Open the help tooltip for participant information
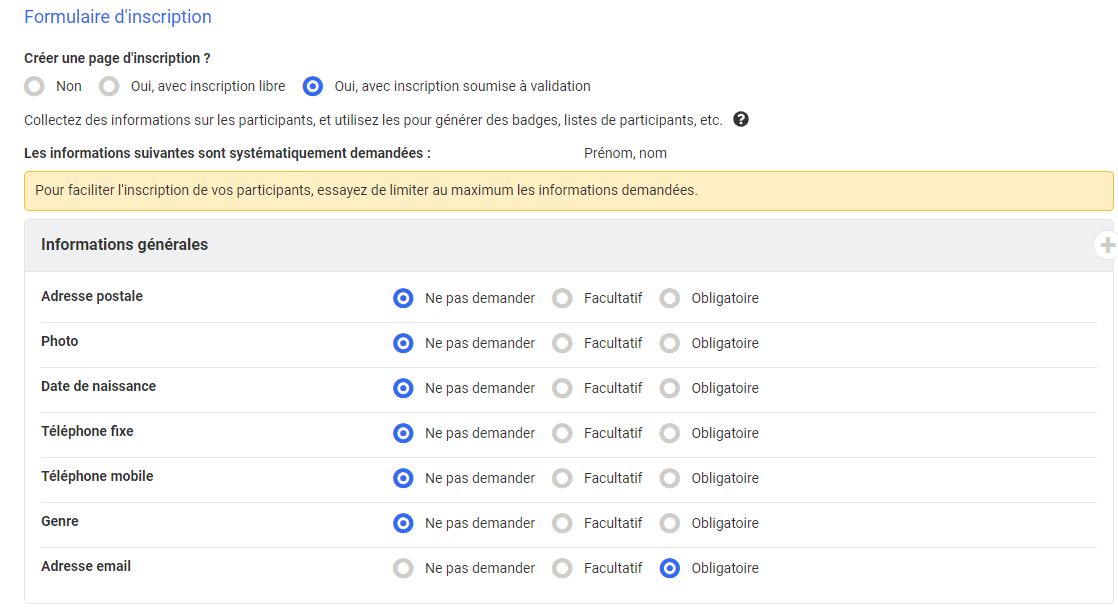1118x612 pixels. click(x=740, y=119)
